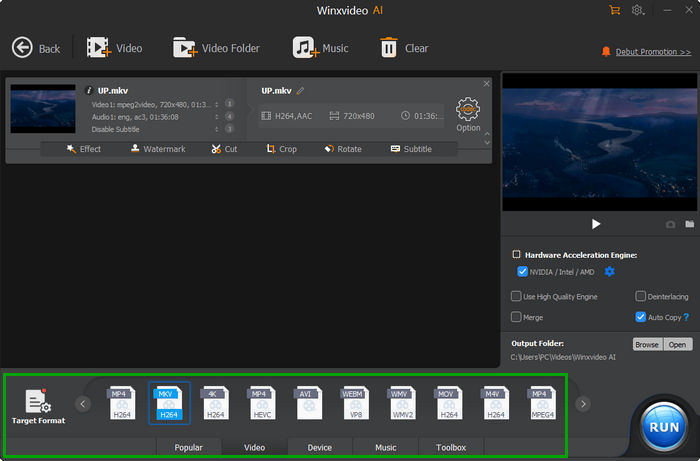Switch to the Video tab
Image resolution: width=700 pixels, height=461 pixels.
(254, 447)
